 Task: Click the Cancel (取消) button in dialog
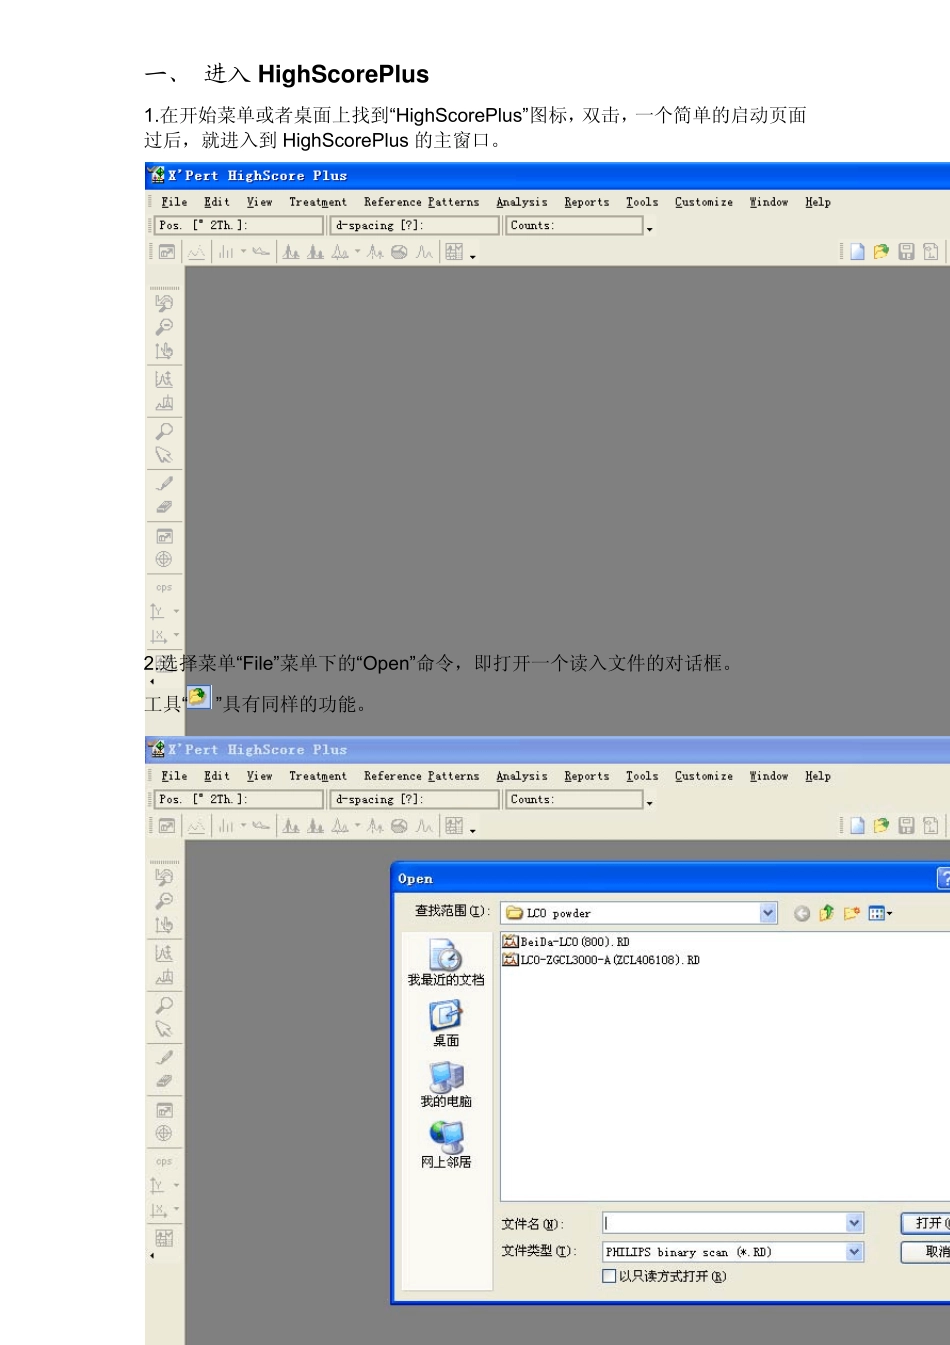(x=927, y=1252)
